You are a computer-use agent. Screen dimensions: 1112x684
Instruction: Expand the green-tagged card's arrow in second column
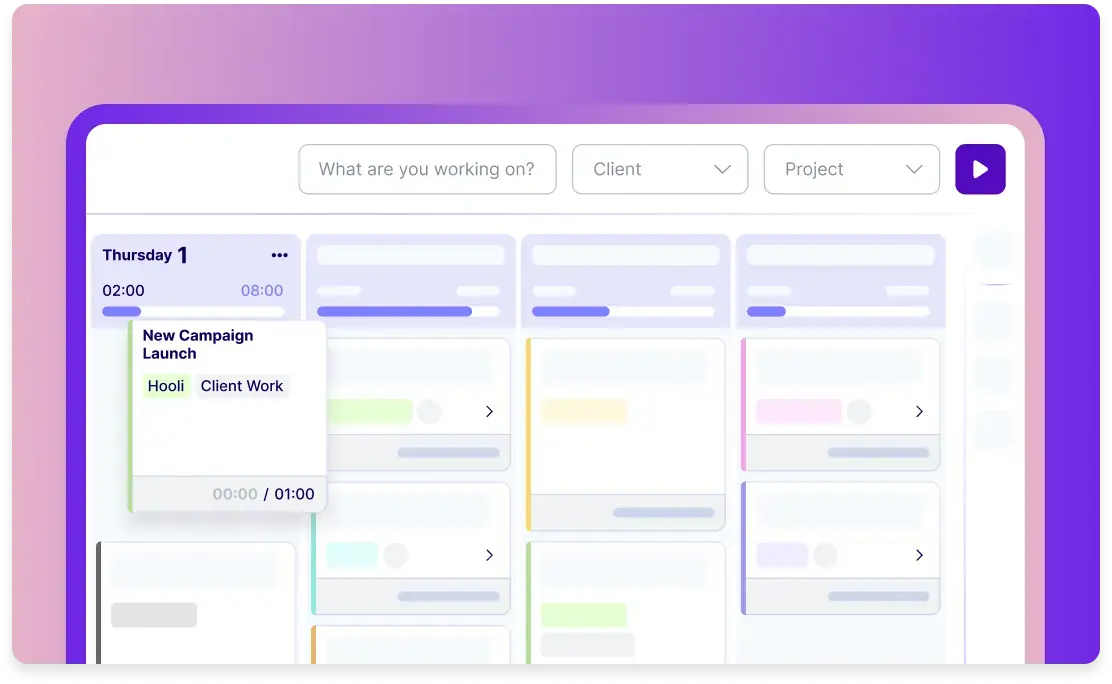click(489, 411)
